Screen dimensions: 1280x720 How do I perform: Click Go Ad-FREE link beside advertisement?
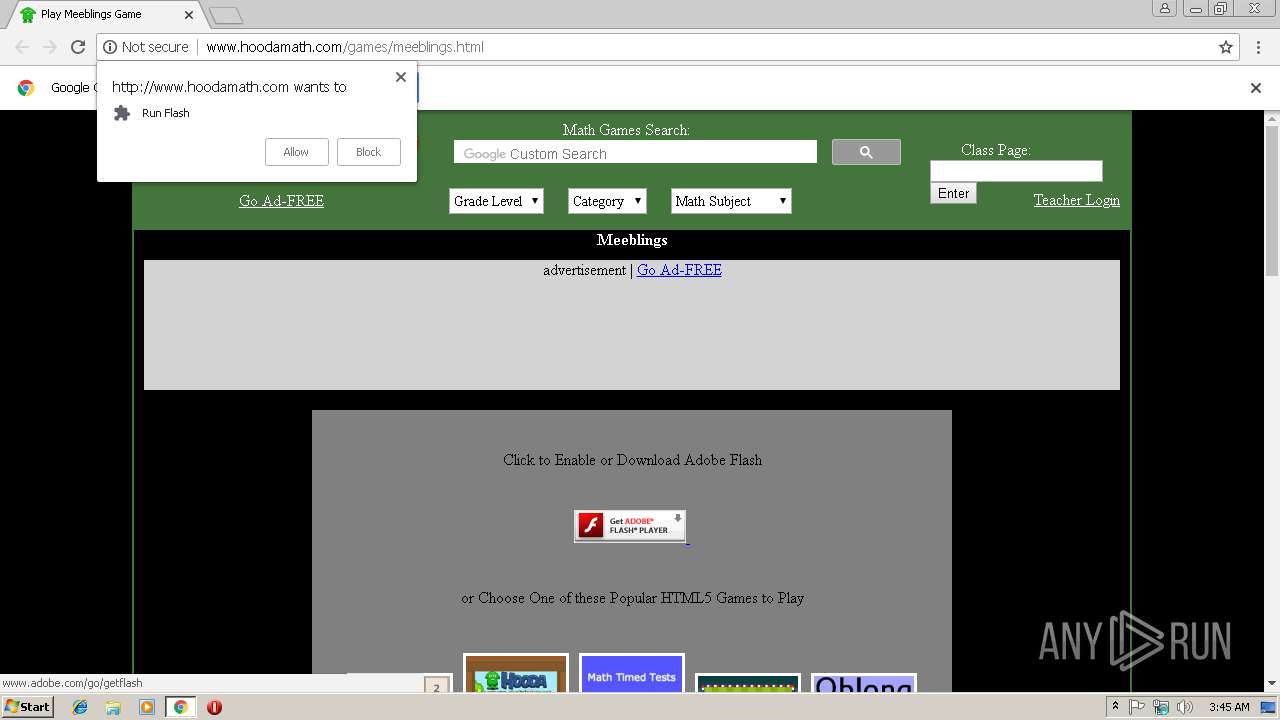click(679, 270)
